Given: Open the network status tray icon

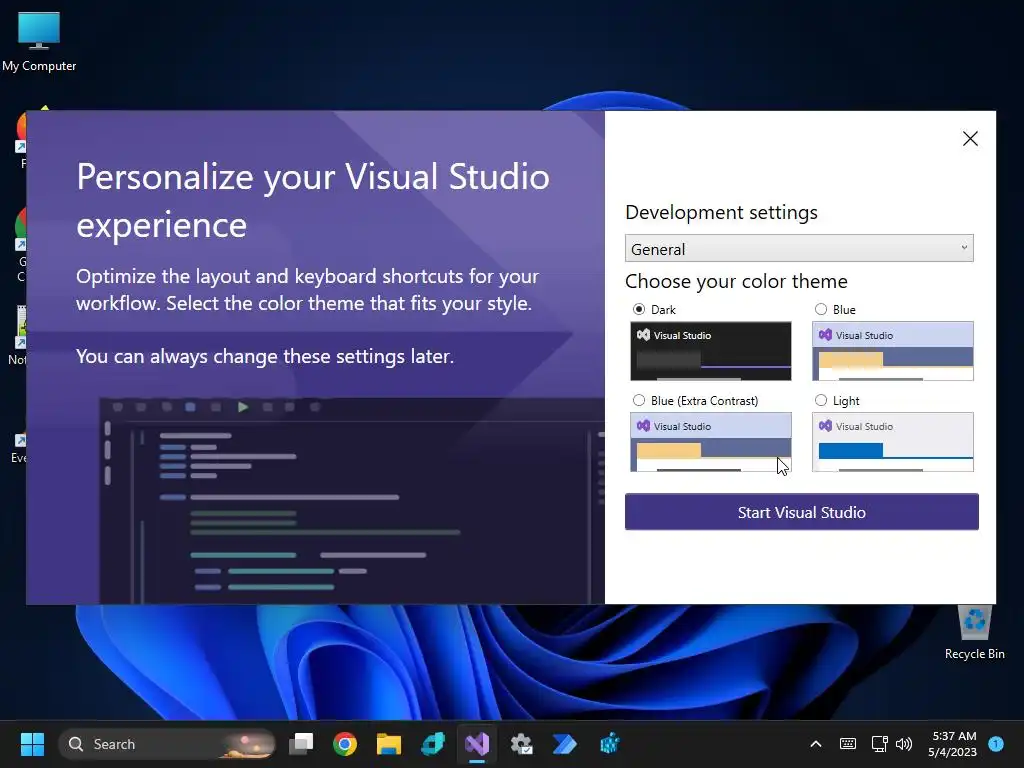Looking at the screenshot, I should (x=879, y=744).
